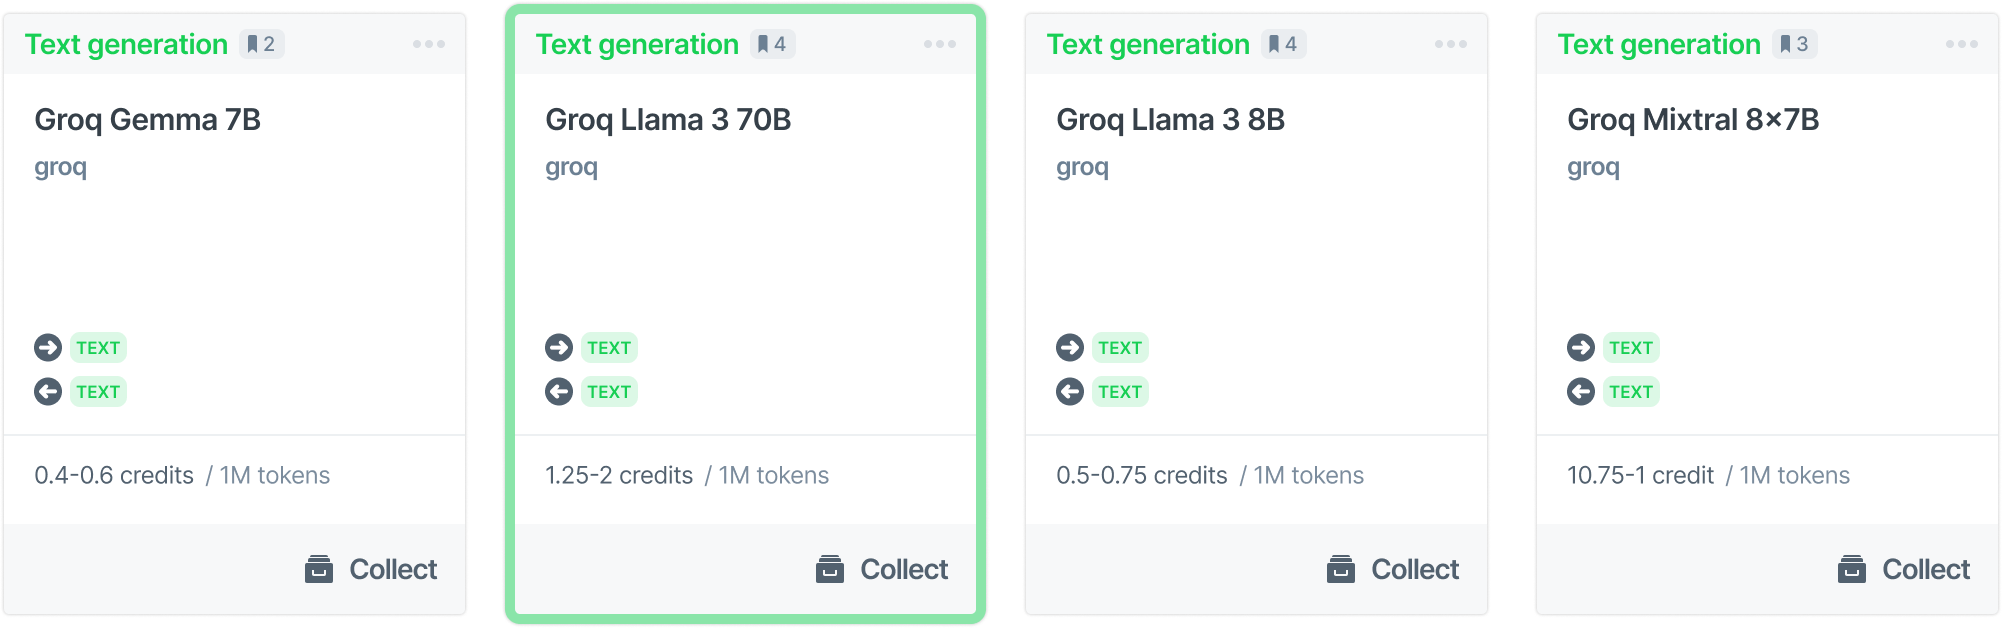Collect the Groq Mixtral 8×7B model
This screenshot has width=2002, height=628.
click(x=1904, y=569)
